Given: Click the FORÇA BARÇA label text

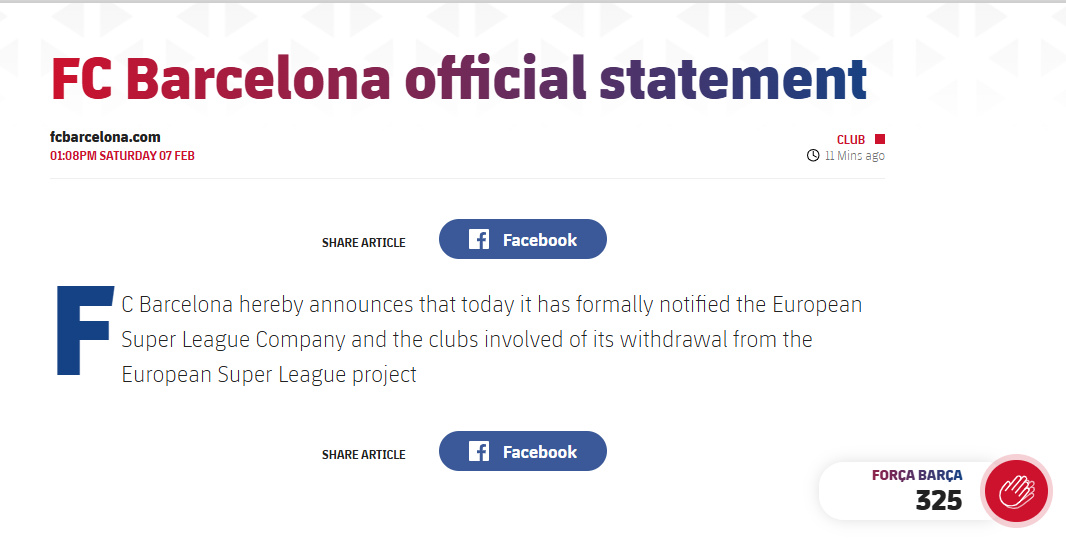Looking at the screenshot, I should coord(917,476).
